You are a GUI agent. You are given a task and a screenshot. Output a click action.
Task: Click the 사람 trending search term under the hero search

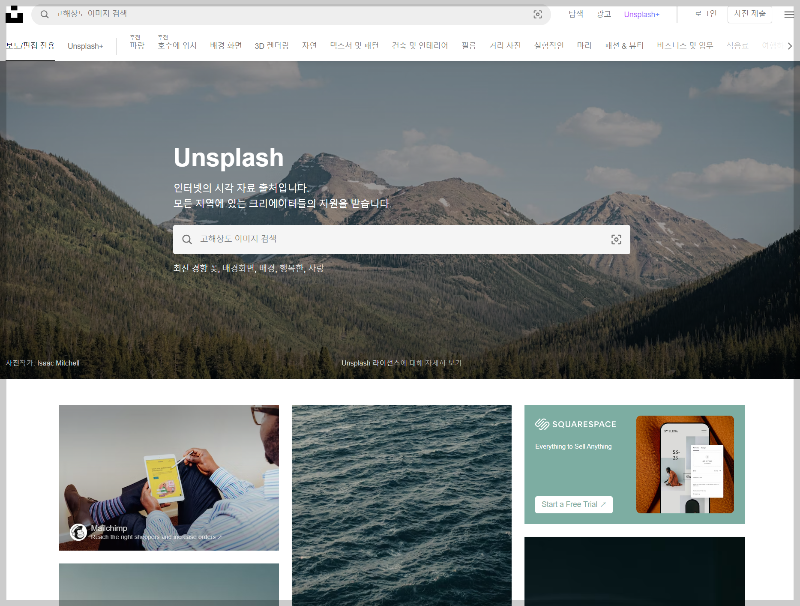pos(316,268)
